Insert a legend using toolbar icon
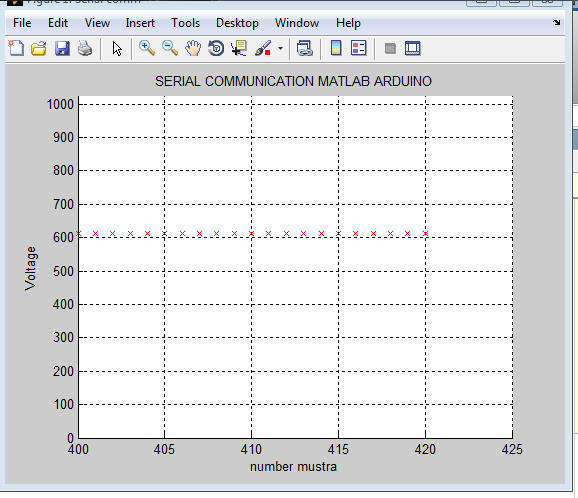 [359, 48]
